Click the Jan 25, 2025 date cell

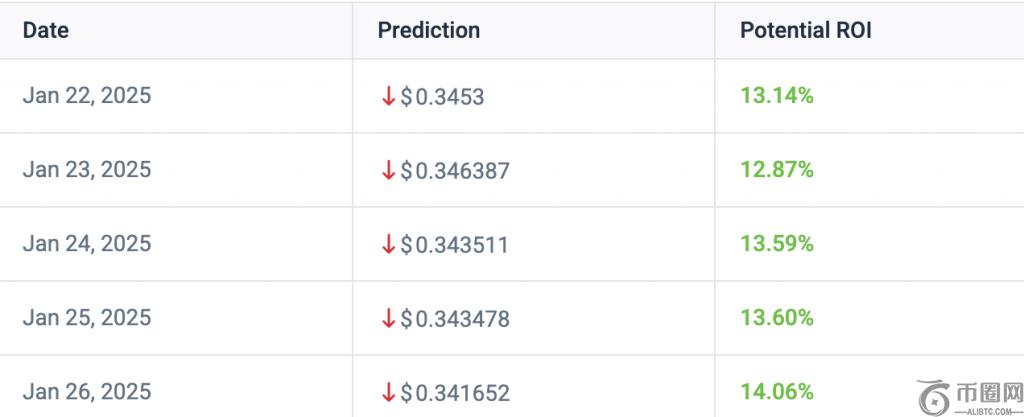pos(87,318)
